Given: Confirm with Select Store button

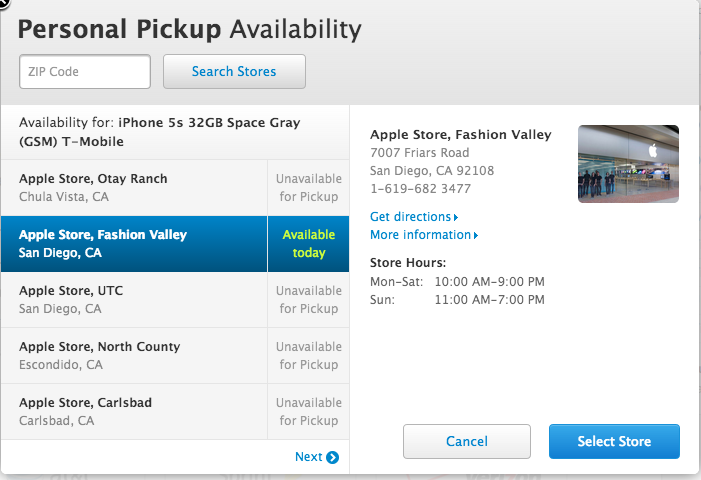Looking at the screenshot, I should click(614, 441).
